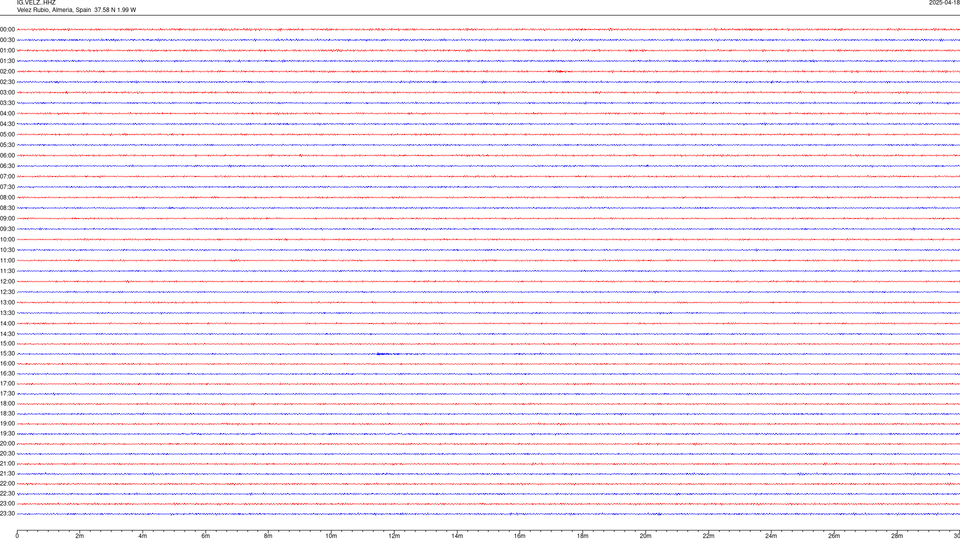The height and width of the screenshot is (540, 960).
Task: Select the 10:30 trace label
Action: point(7,250)
